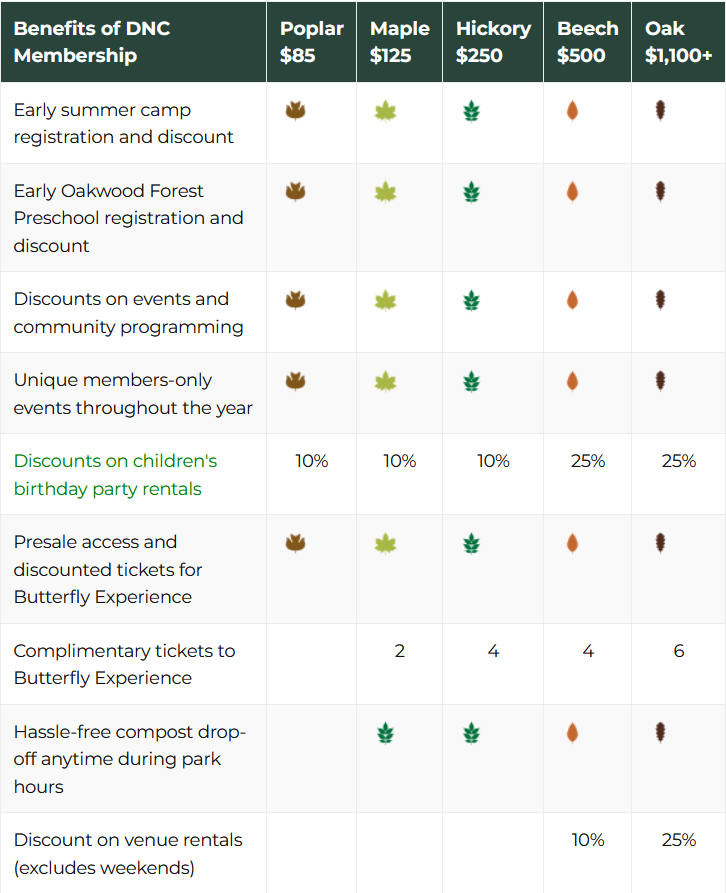Click Hickory leaf icon for events and community programming

click(x=471, y=300)
